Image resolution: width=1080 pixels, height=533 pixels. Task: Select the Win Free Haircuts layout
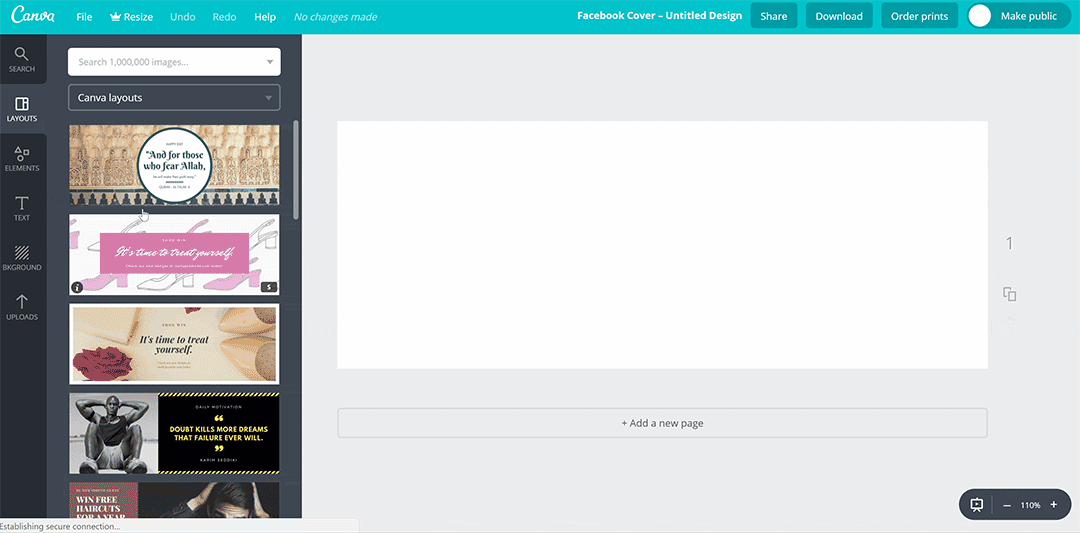pyautogui.click(x=174, y=499)
